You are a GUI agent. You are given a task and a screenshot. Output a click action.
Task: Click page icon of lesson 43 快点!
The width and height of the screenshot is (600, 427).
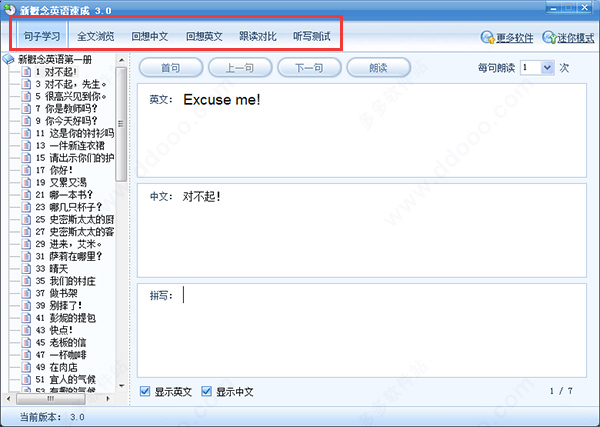(26, 330)
